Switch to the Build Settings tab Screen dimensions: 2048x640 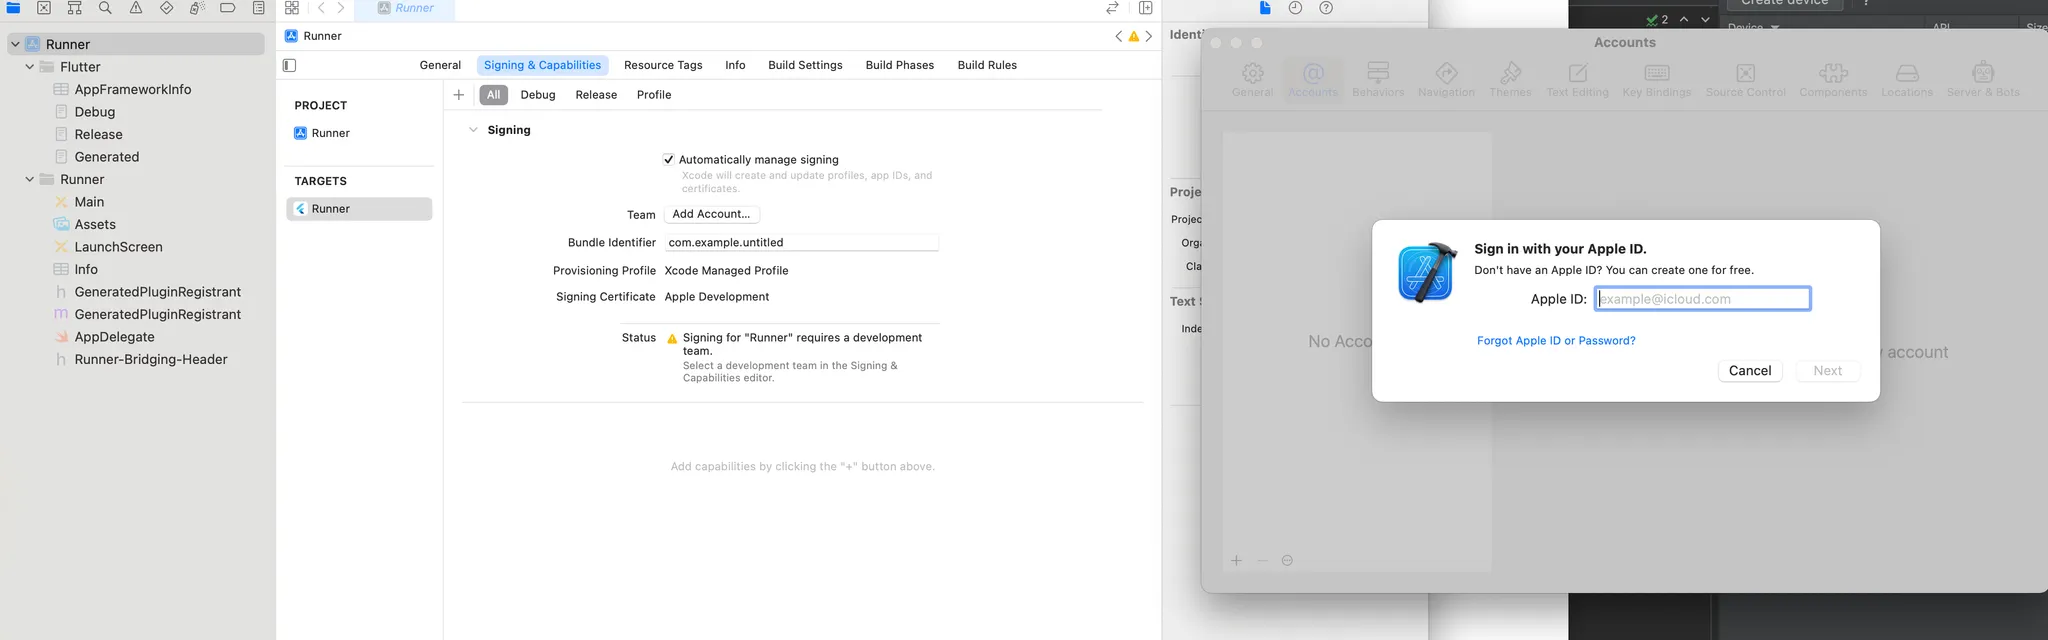pyautogui.click(x=805, y=65)
